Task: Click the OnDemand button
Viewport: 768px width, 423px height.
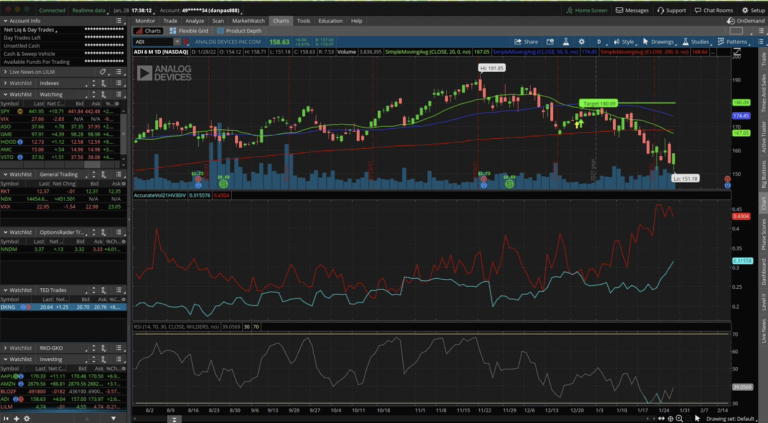Action: pyautogui.click(x=747, y=20)
